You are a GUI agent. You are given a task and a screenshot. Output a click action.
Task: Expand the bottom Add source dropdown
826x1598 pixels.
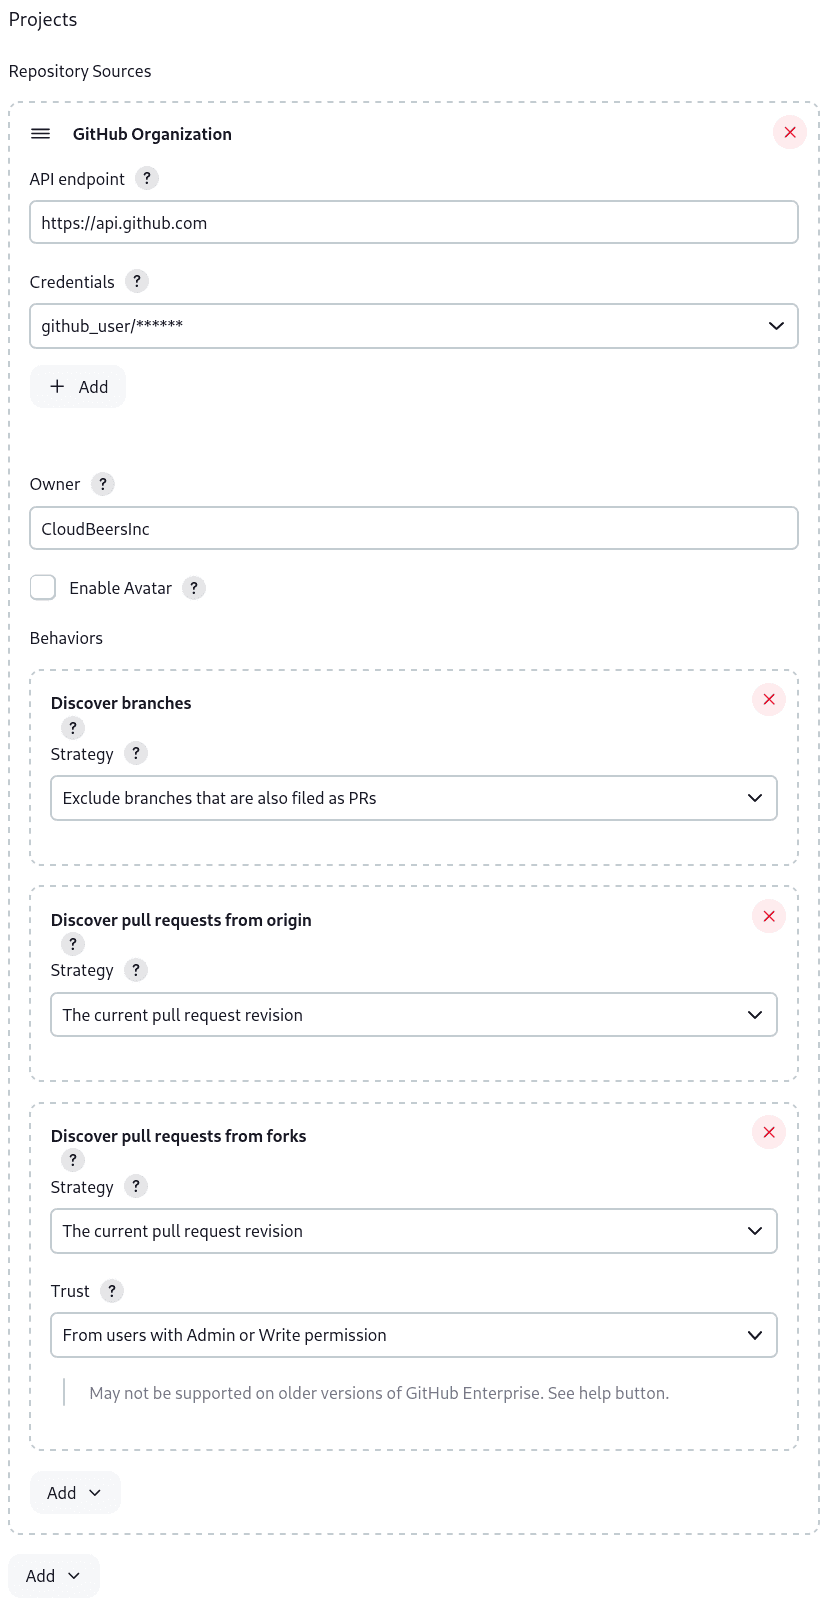pos(53,1574)
